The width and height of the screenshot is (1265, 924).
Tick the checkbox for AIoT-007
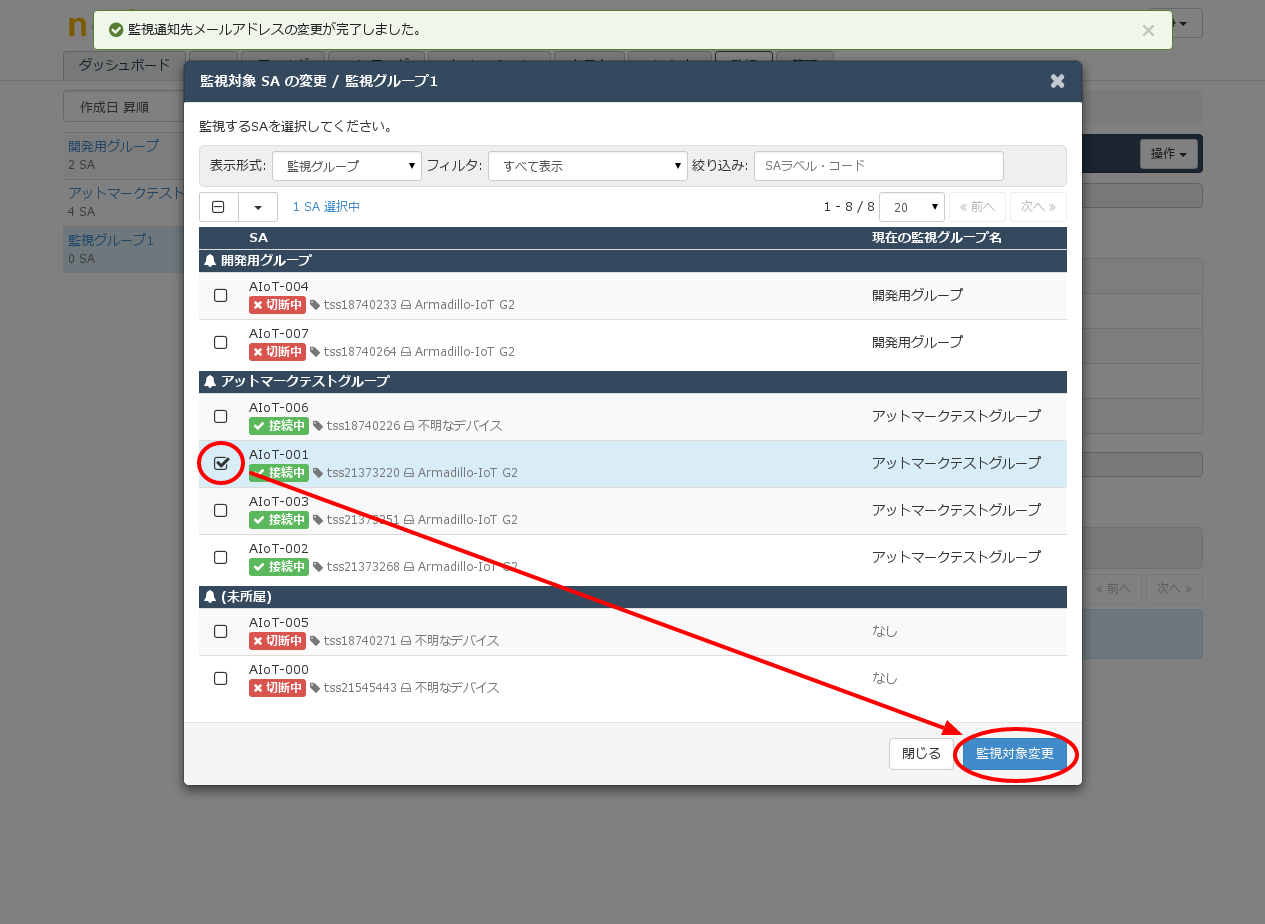click(221, 342)
